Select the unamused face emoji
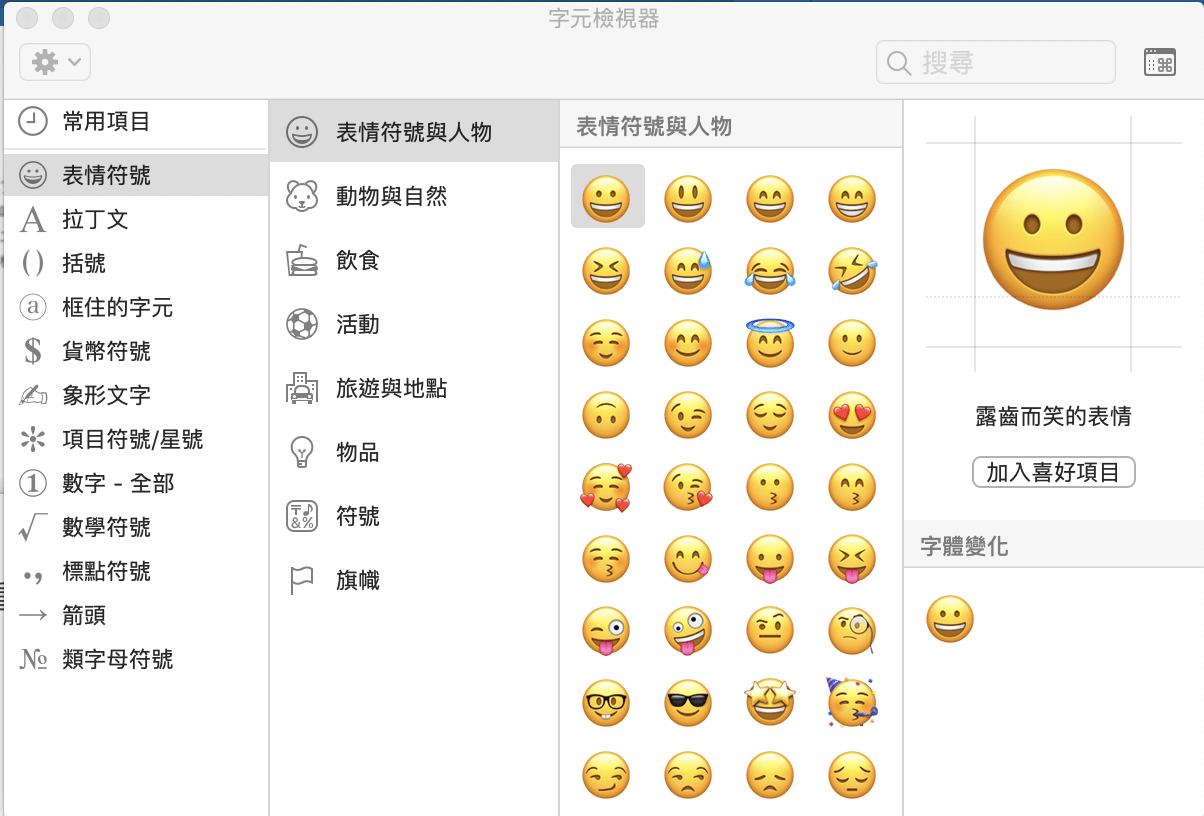Image resolution: width=1204 pixels, height=816 pixels. tap(689, 776)
